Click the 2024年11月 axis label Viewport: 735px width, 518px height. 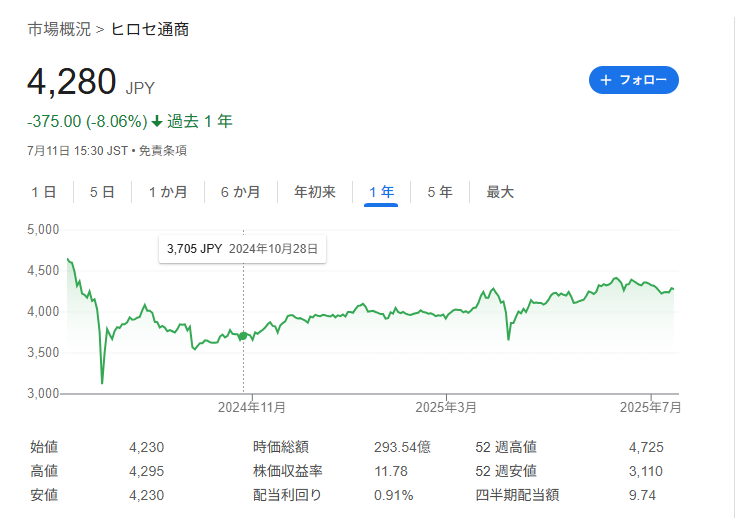[x=252, y=407]
